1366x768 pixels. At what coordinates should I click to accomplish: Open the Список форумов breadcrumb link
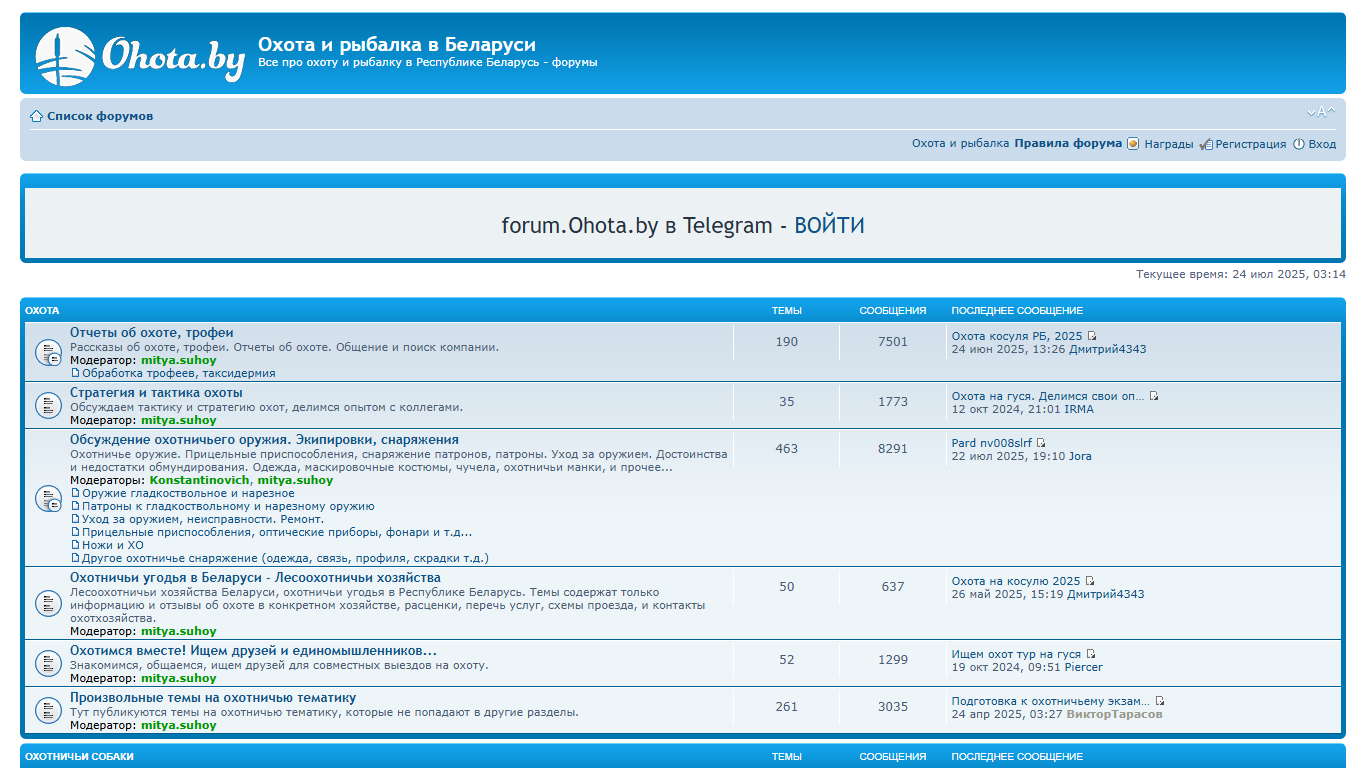tap(100, 116)
